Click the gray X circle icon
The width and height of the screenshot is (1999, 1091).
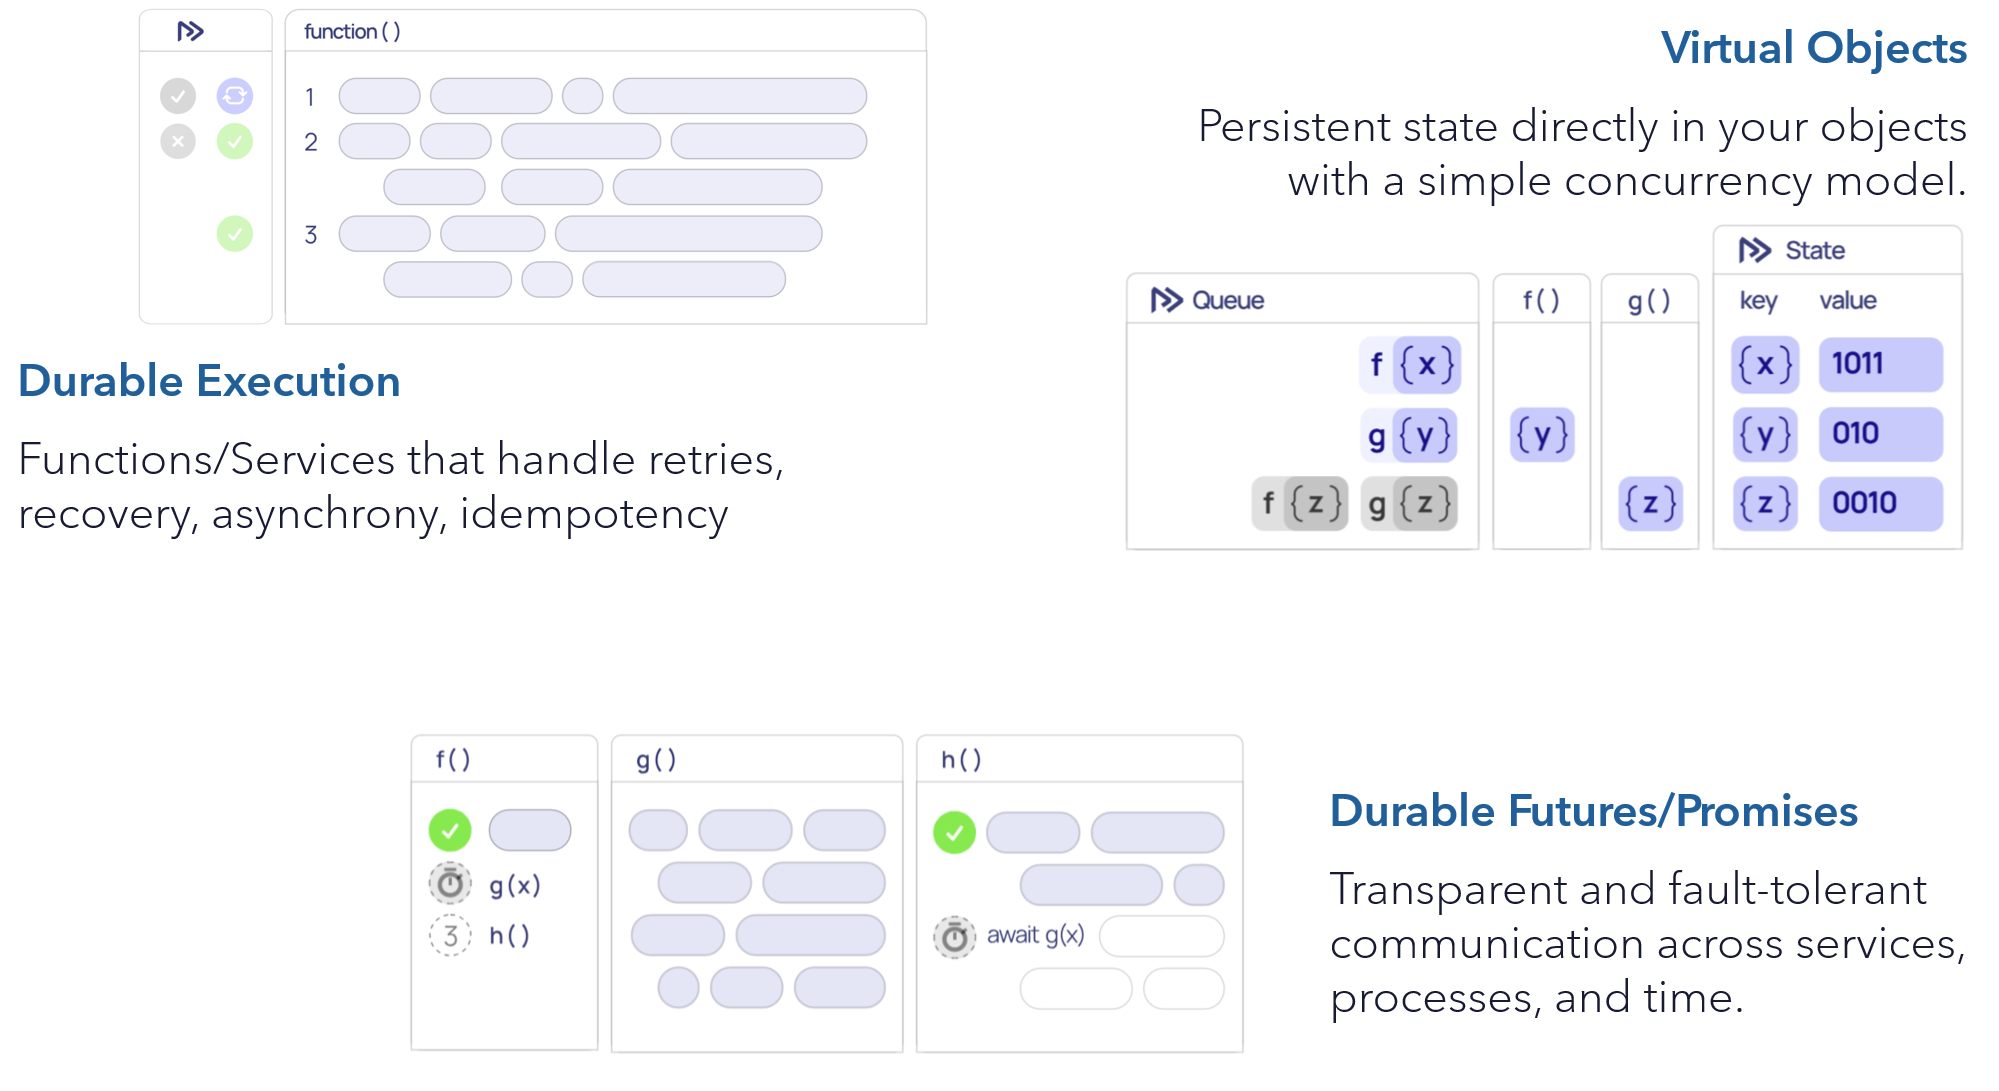click(178, 142)
